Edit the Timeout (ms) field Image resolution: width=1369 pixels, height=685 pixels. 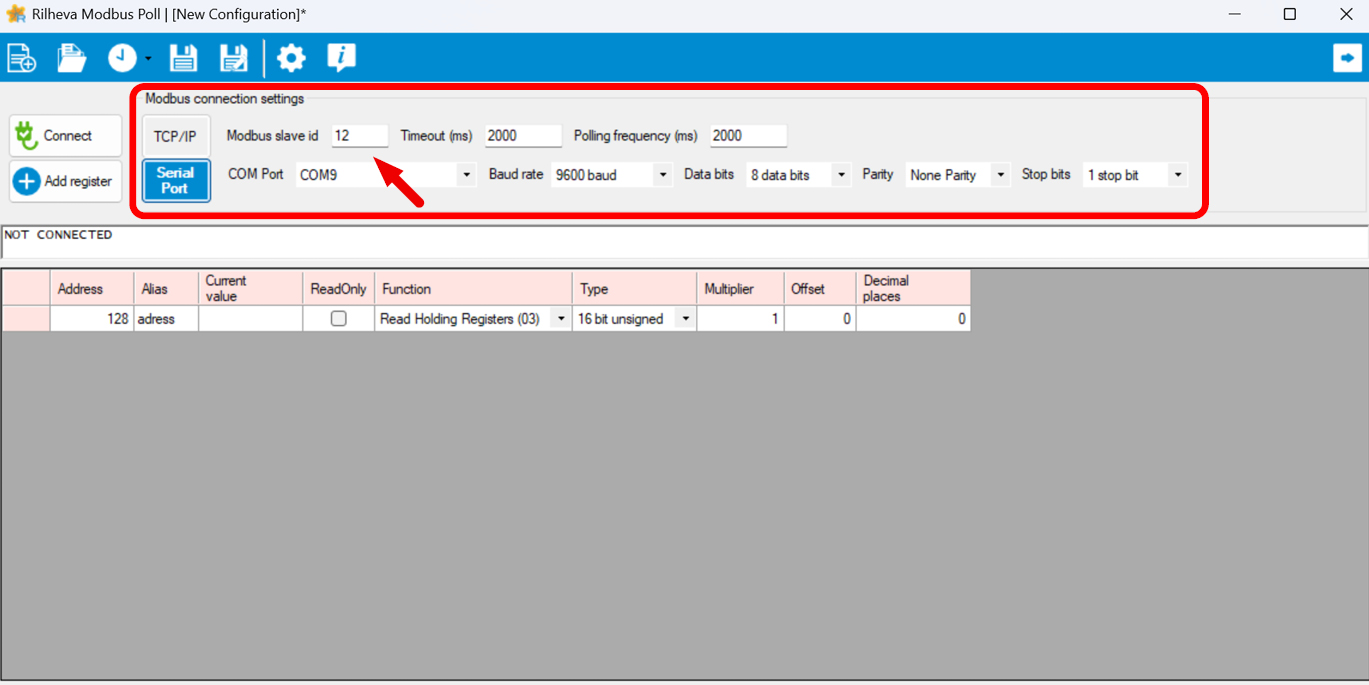523,135
